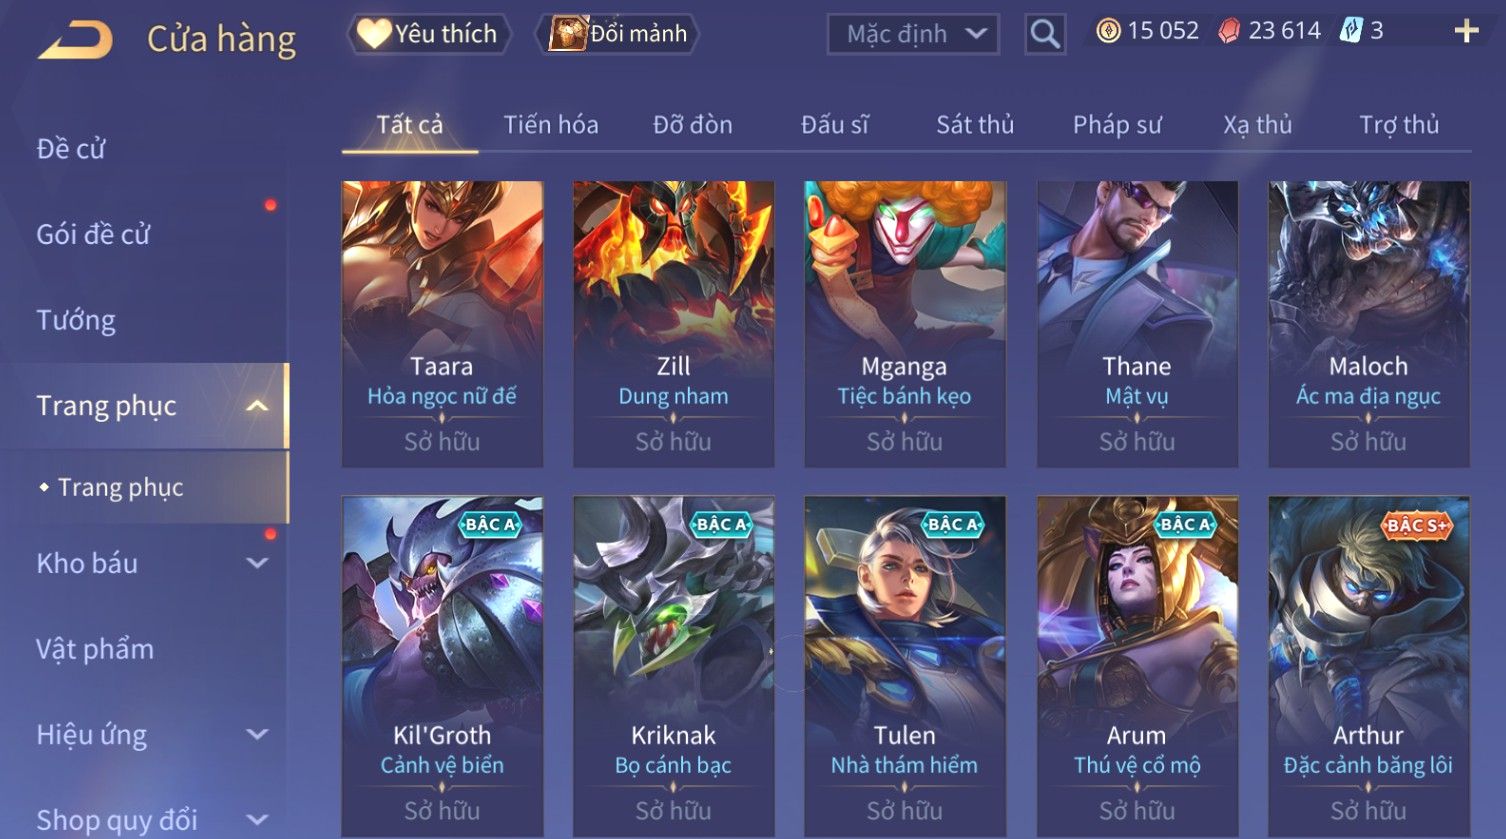Open Tướng in the sidebar
Image resolution: width=1506 pixels, height=839 pixels.
tap(76, 320)
